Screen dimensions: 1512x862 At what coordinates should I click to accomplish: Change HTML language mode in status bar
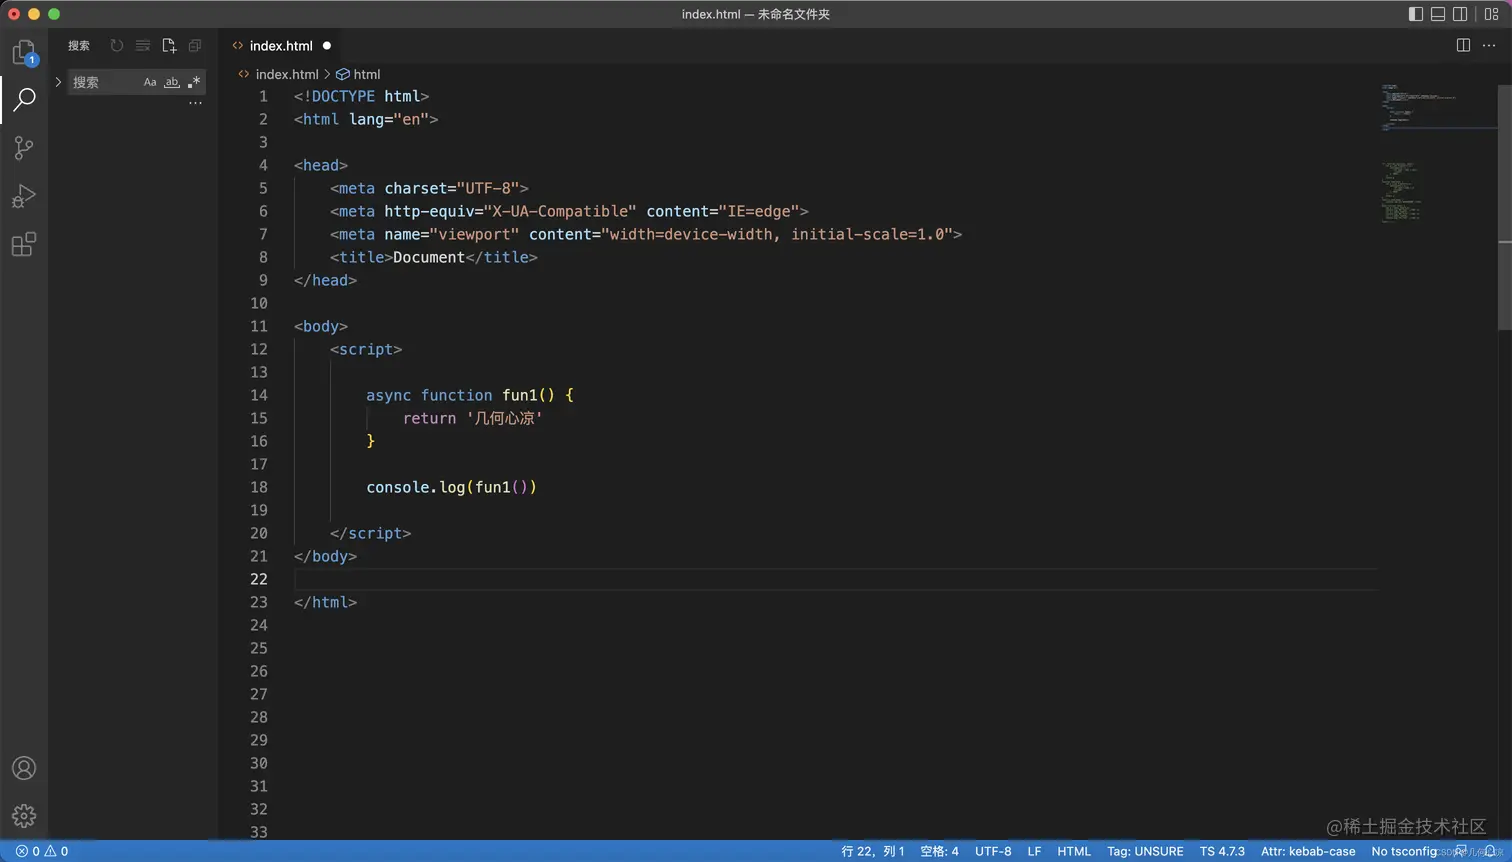coord(1074,851)
